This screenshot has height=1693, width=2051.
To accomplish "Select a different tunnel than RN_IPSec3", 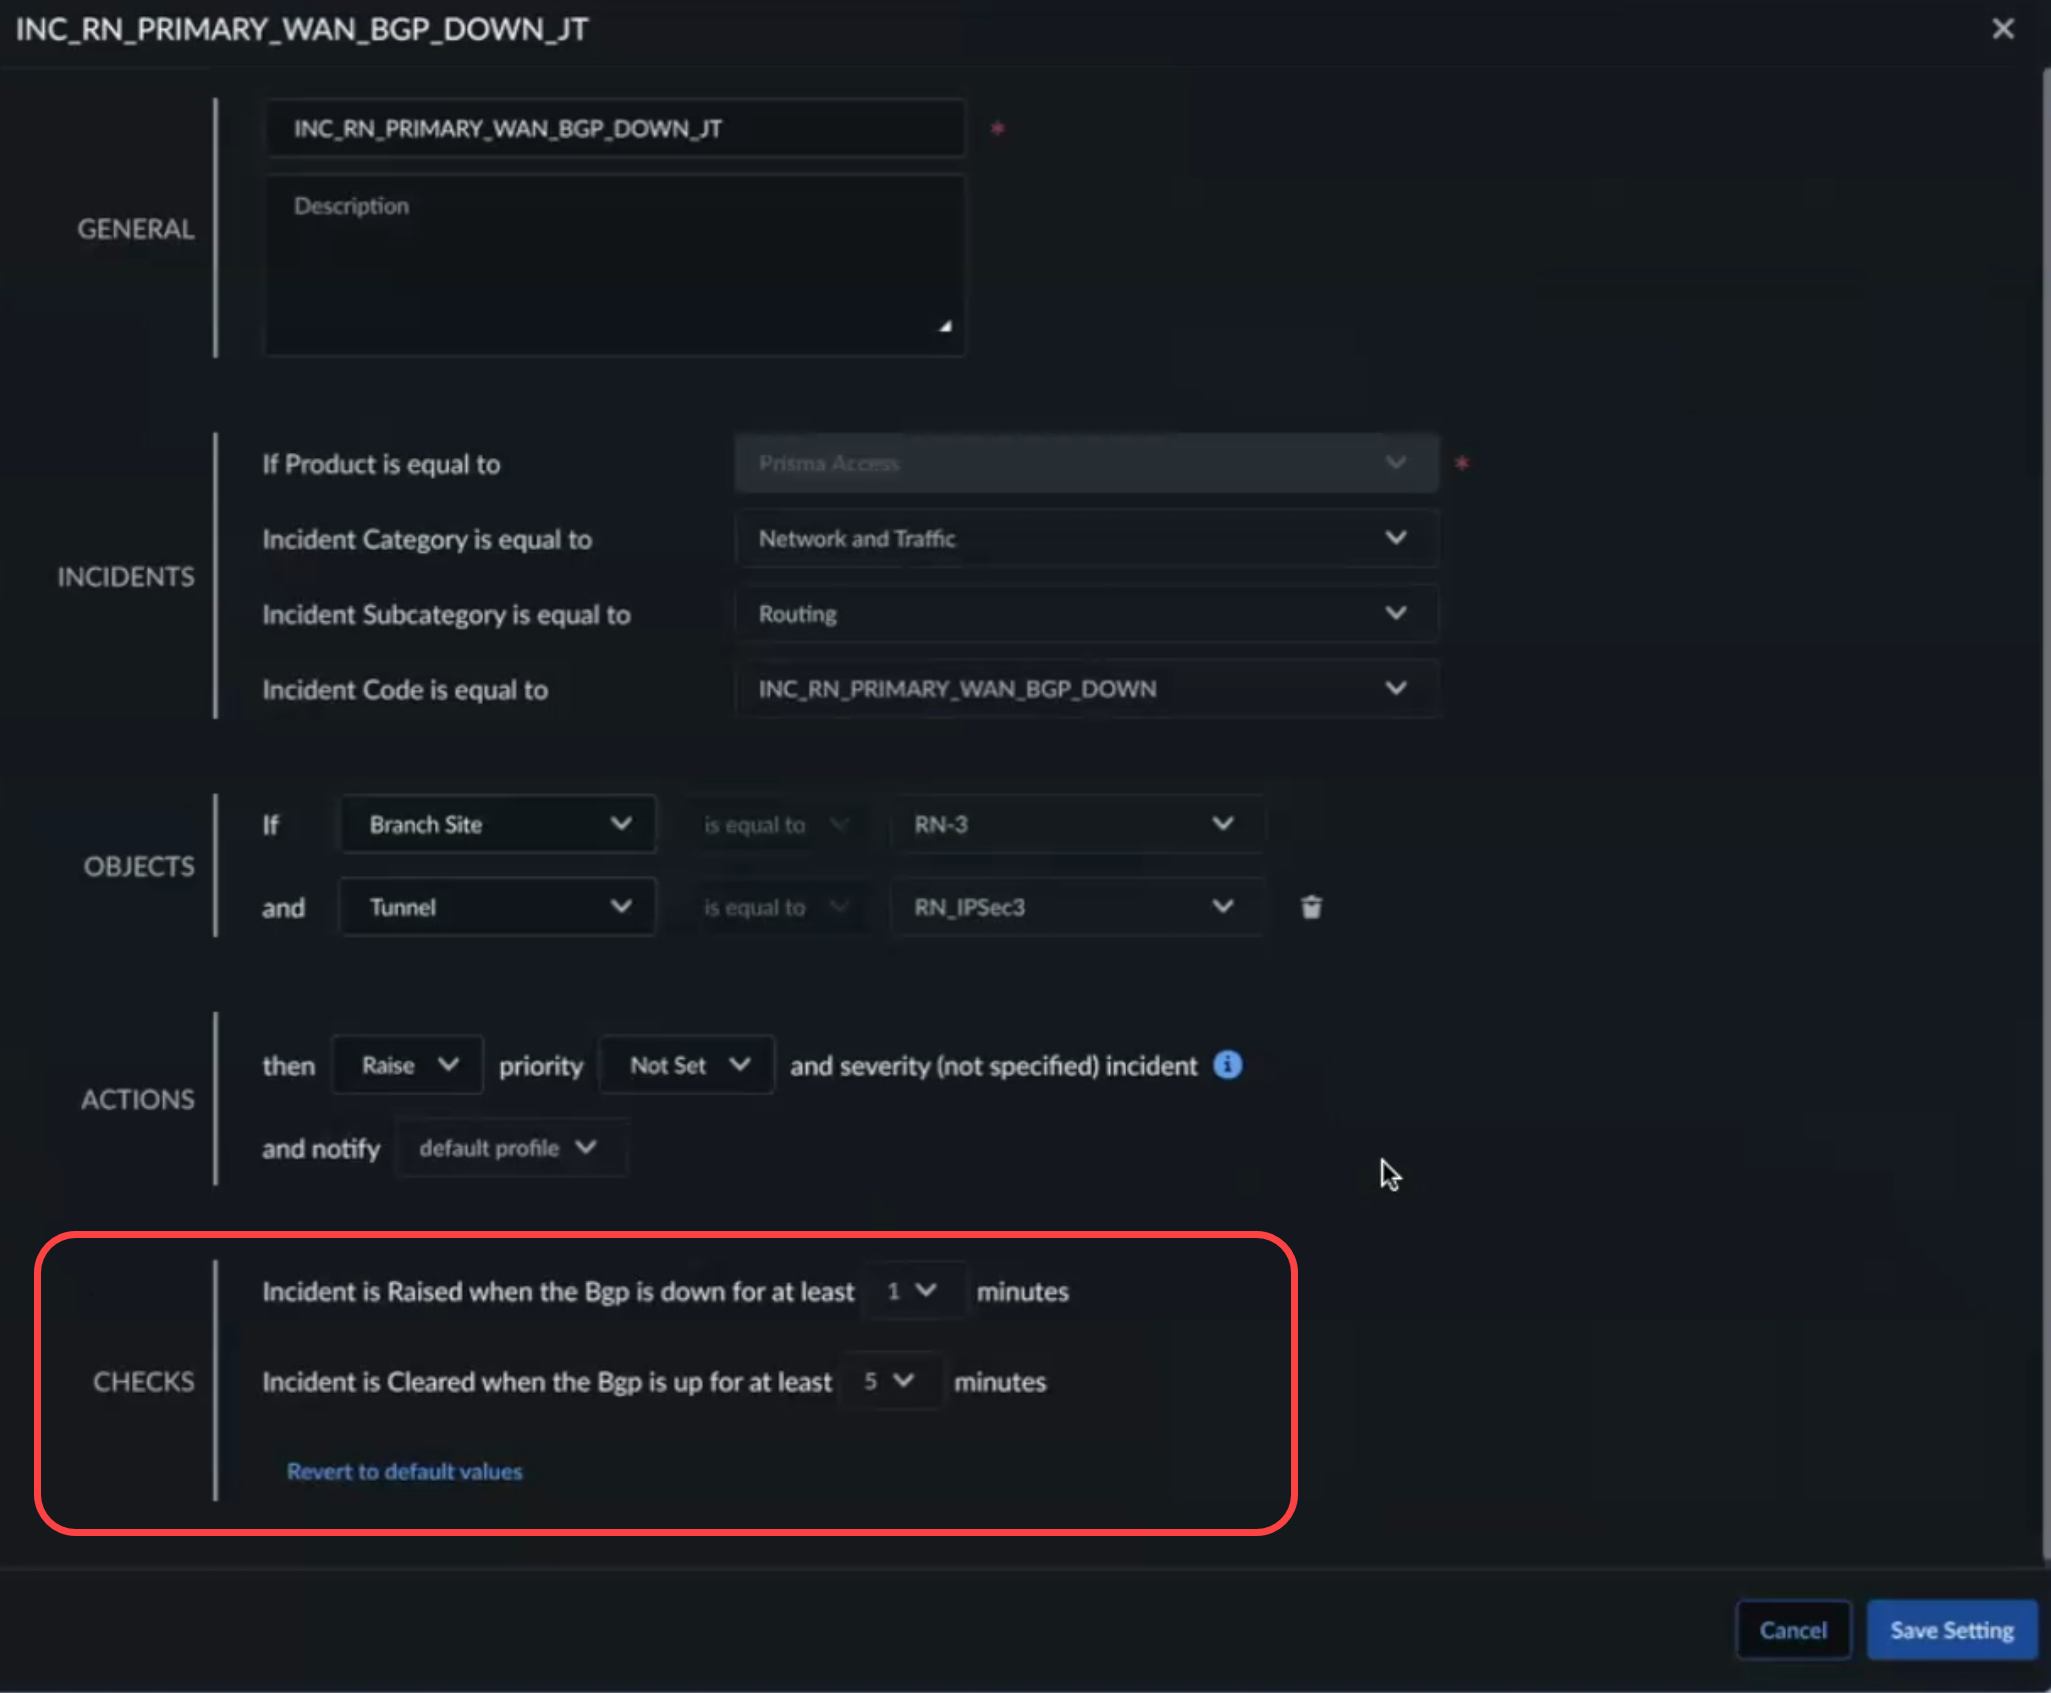I will 1076,908.
